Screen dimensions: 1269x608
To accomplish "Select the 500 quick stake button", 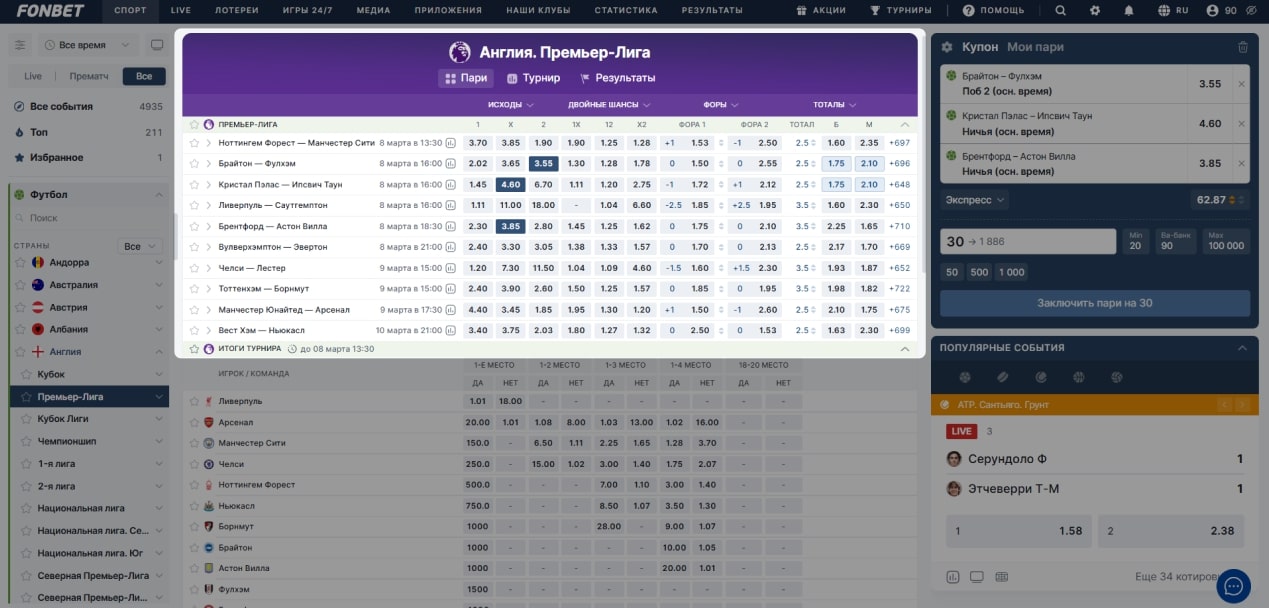I will point(979,272).
